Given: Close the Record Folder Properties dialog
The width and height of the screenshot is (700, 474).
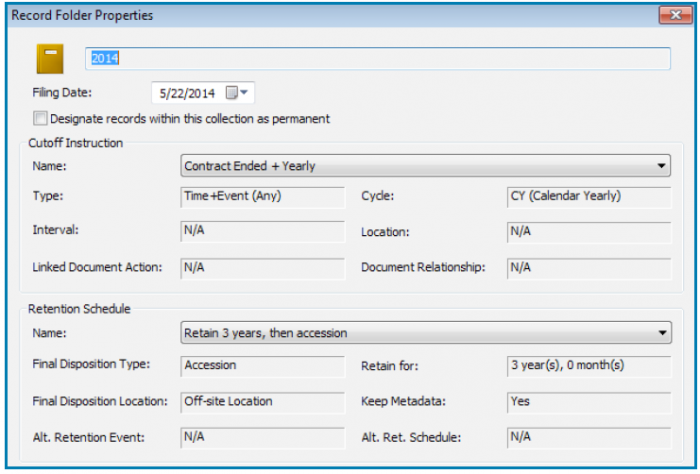Looking at the screenshot, I should pyautogui.click(x=669, y=16).
